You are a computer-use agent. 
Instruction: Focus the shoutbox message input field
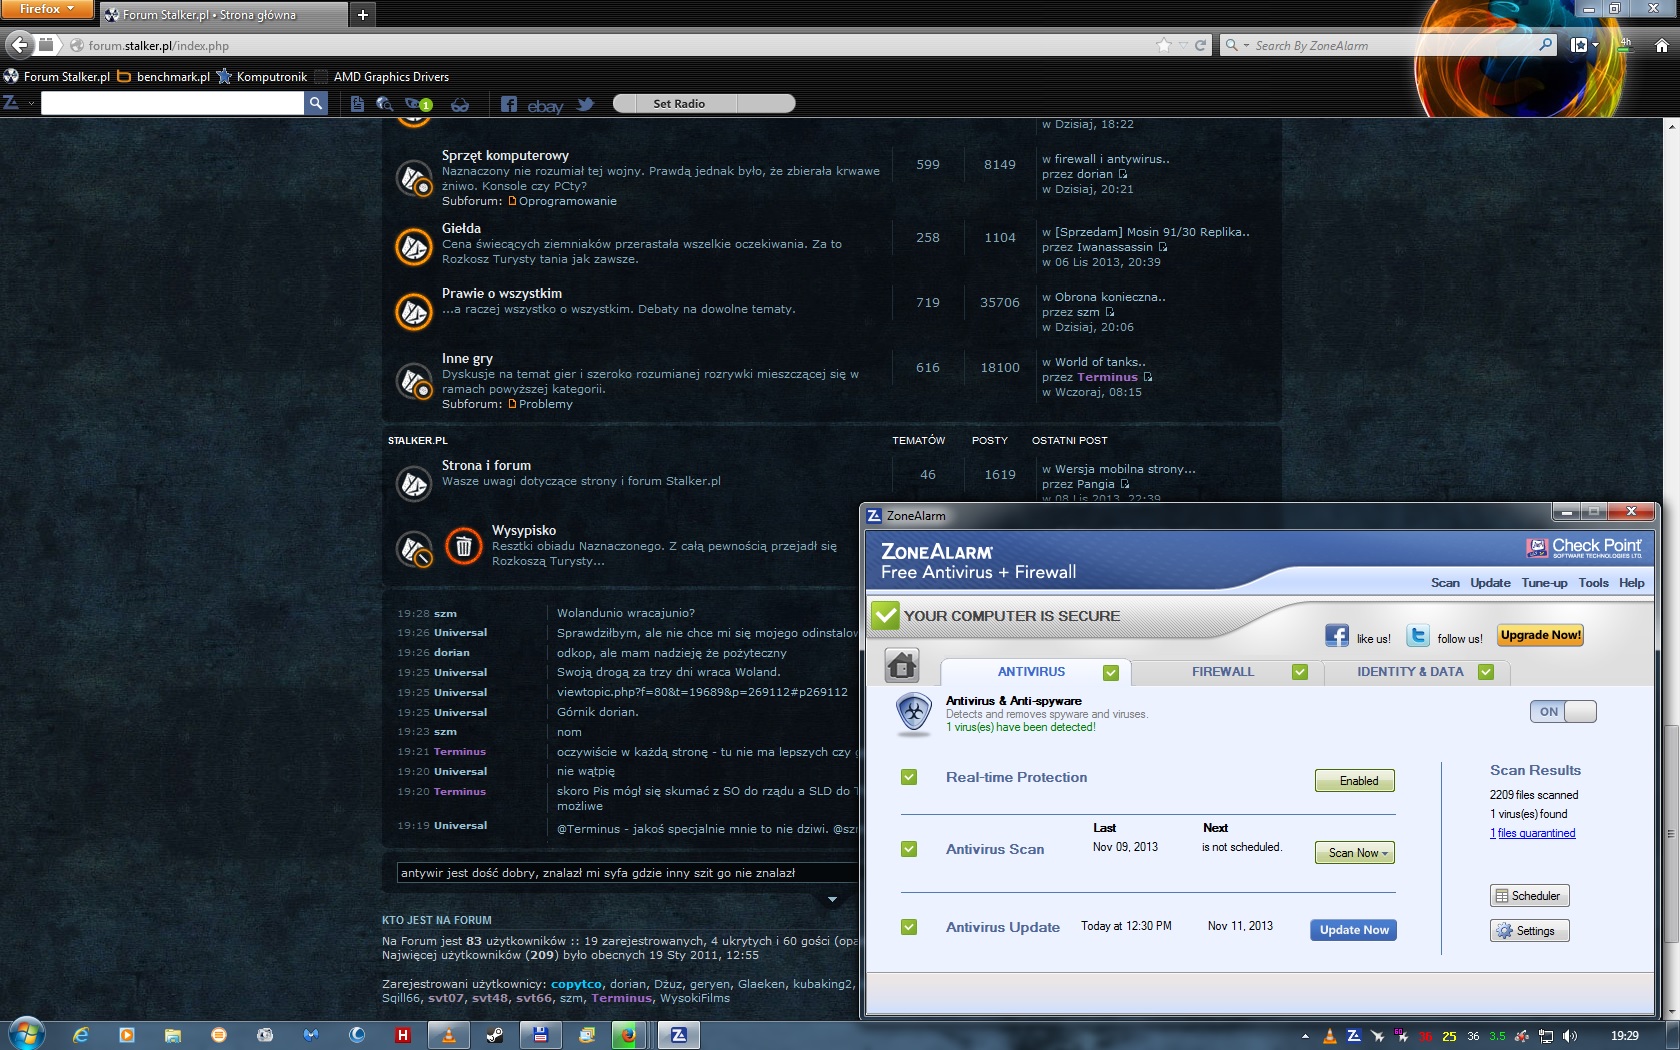point(627,873)
